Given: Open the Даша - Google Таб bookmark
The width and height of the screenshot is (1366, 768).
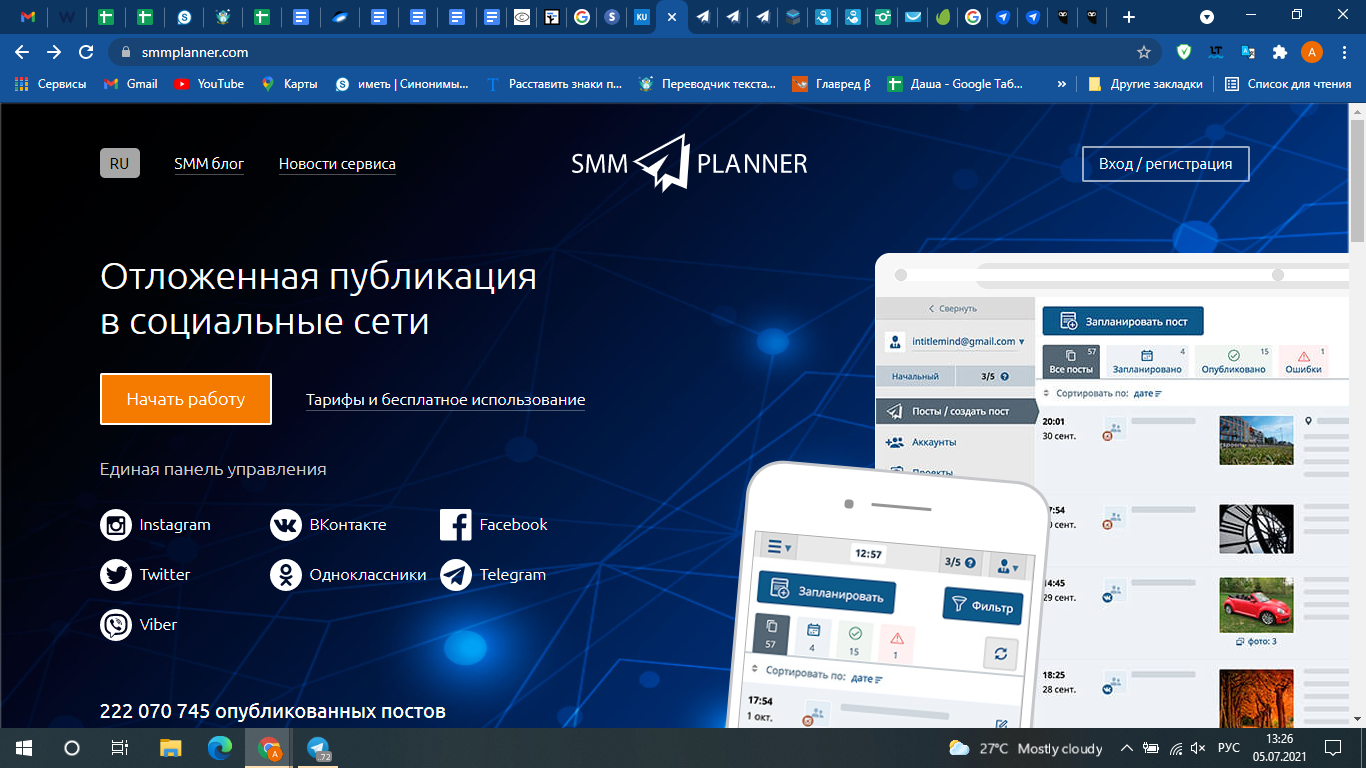Looking at the screenshot, I should (x=956, y=84).
